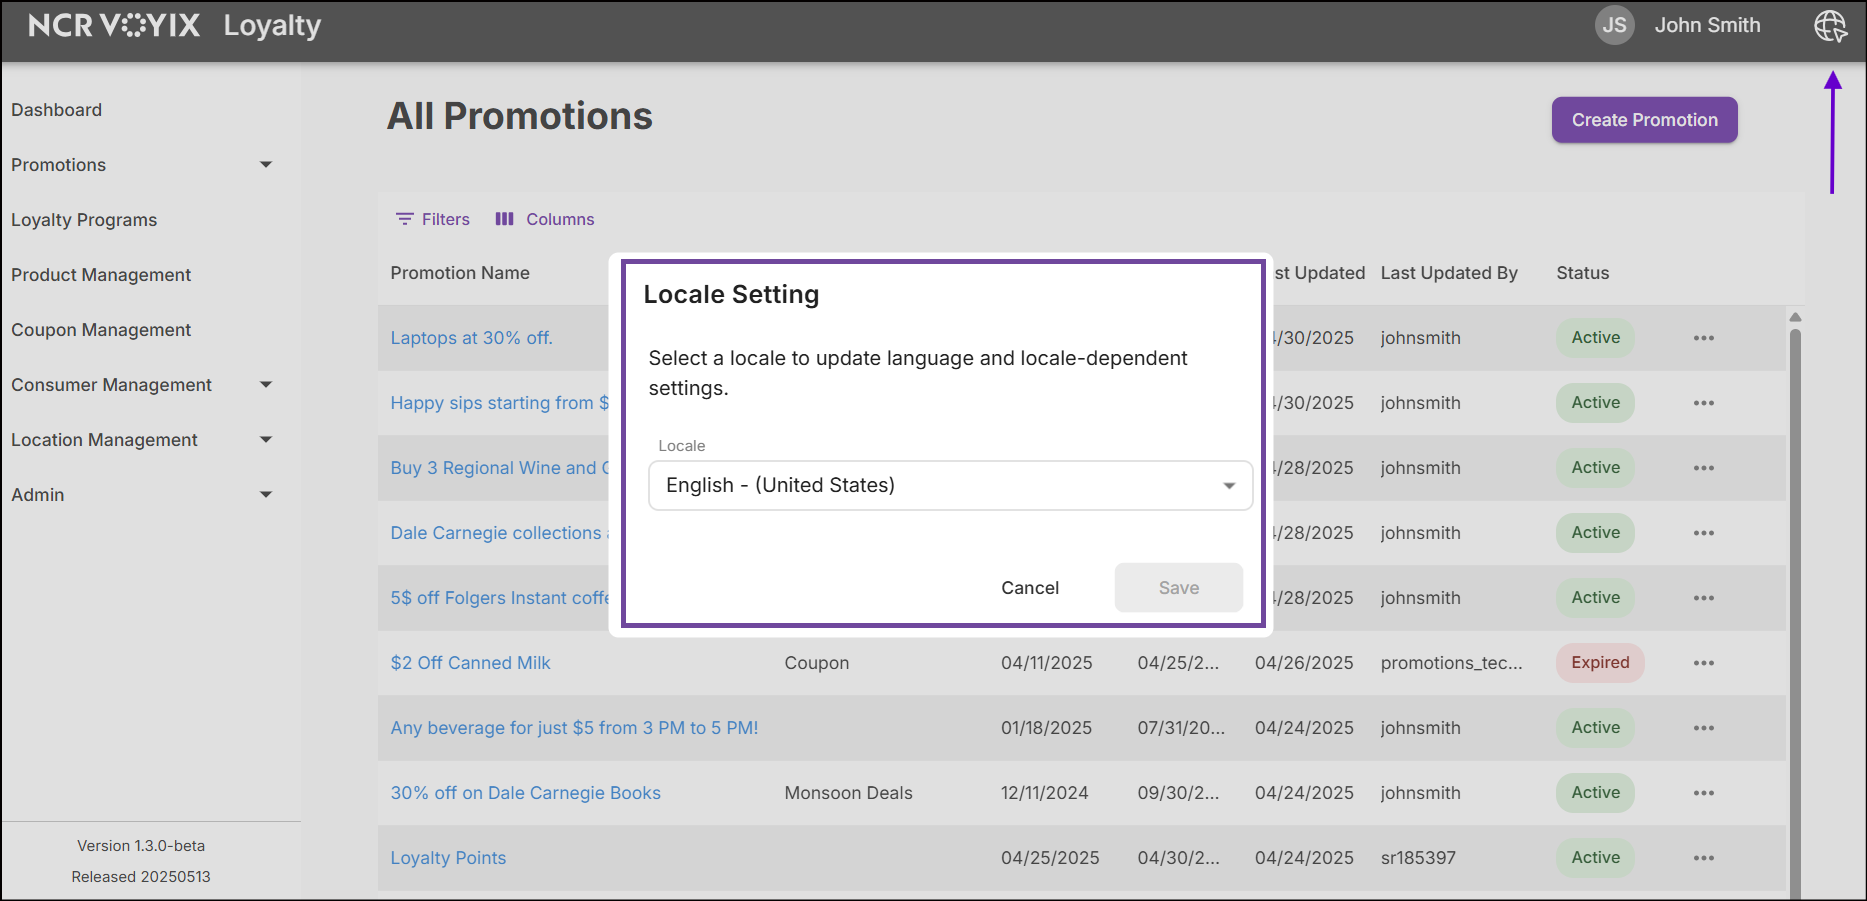This screenshot has height=901, width=1867.
Task: Open more actions for Loyalty Points row
Action: [1704, 858]
